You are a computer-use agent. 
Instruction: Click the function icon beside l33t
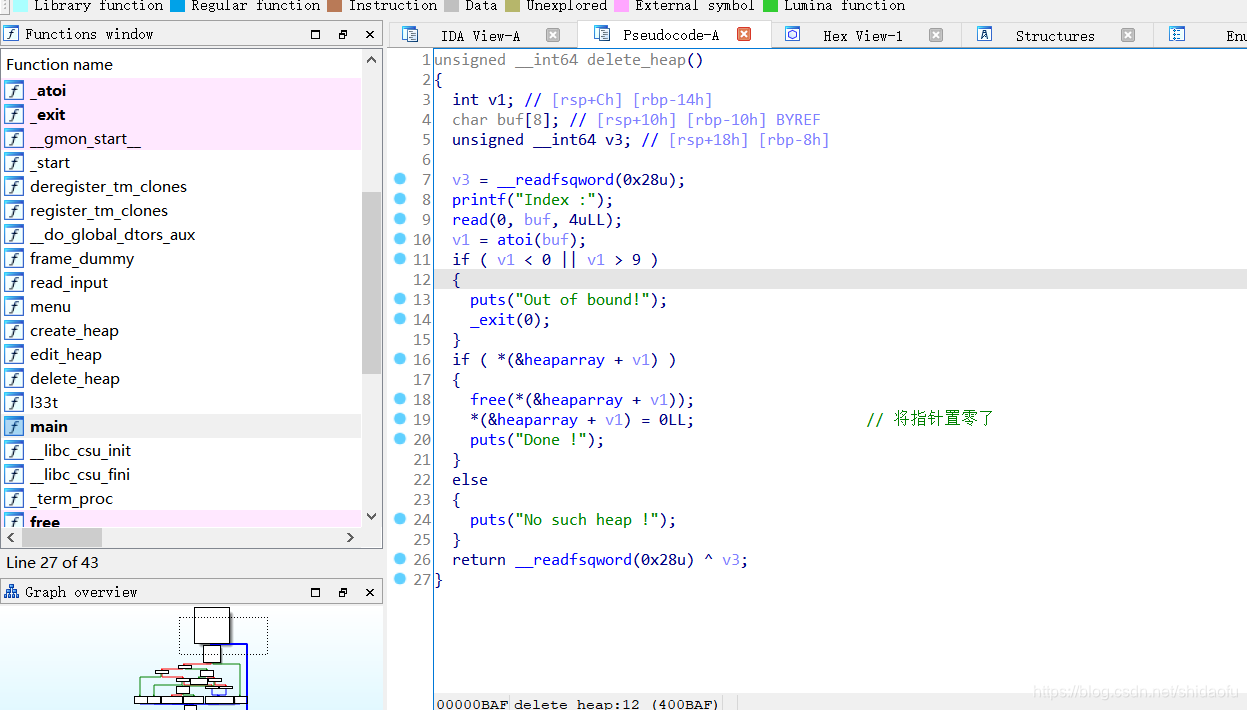pyautogui.click(x=14, y=402)
